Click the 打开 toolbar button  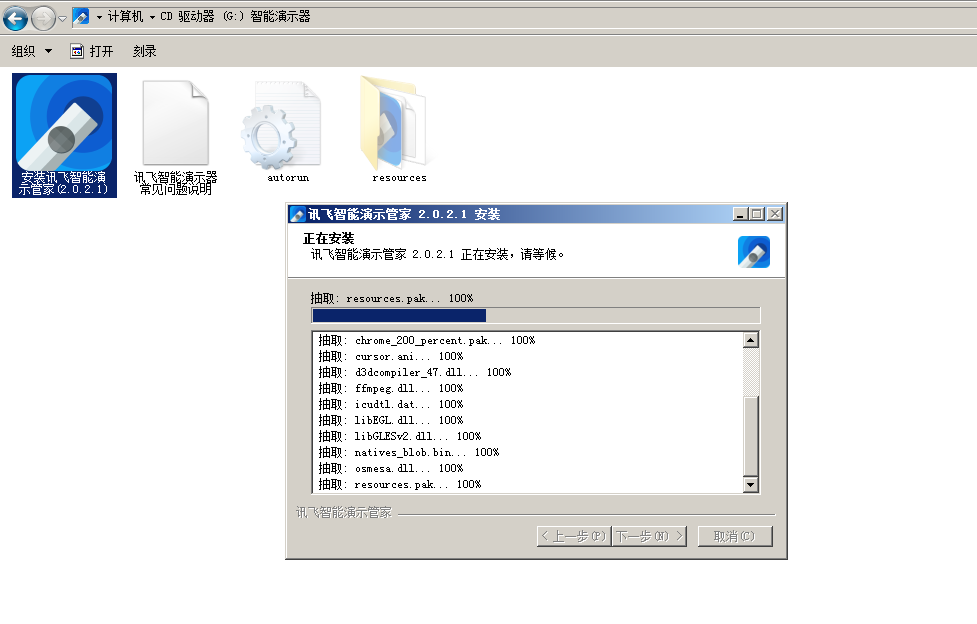click(x=92, y=51)
